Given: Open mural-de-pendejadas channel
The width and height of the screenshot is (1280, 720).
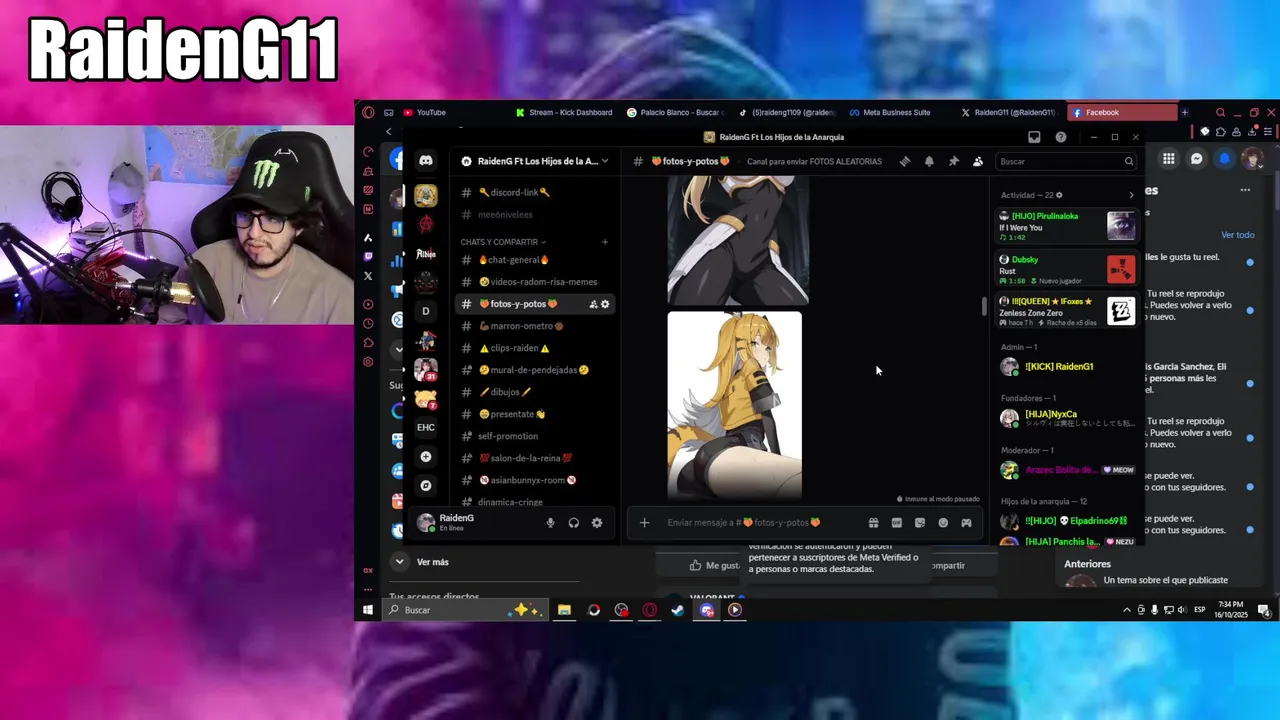Looking at the screenshot, I should coord(535,370).
